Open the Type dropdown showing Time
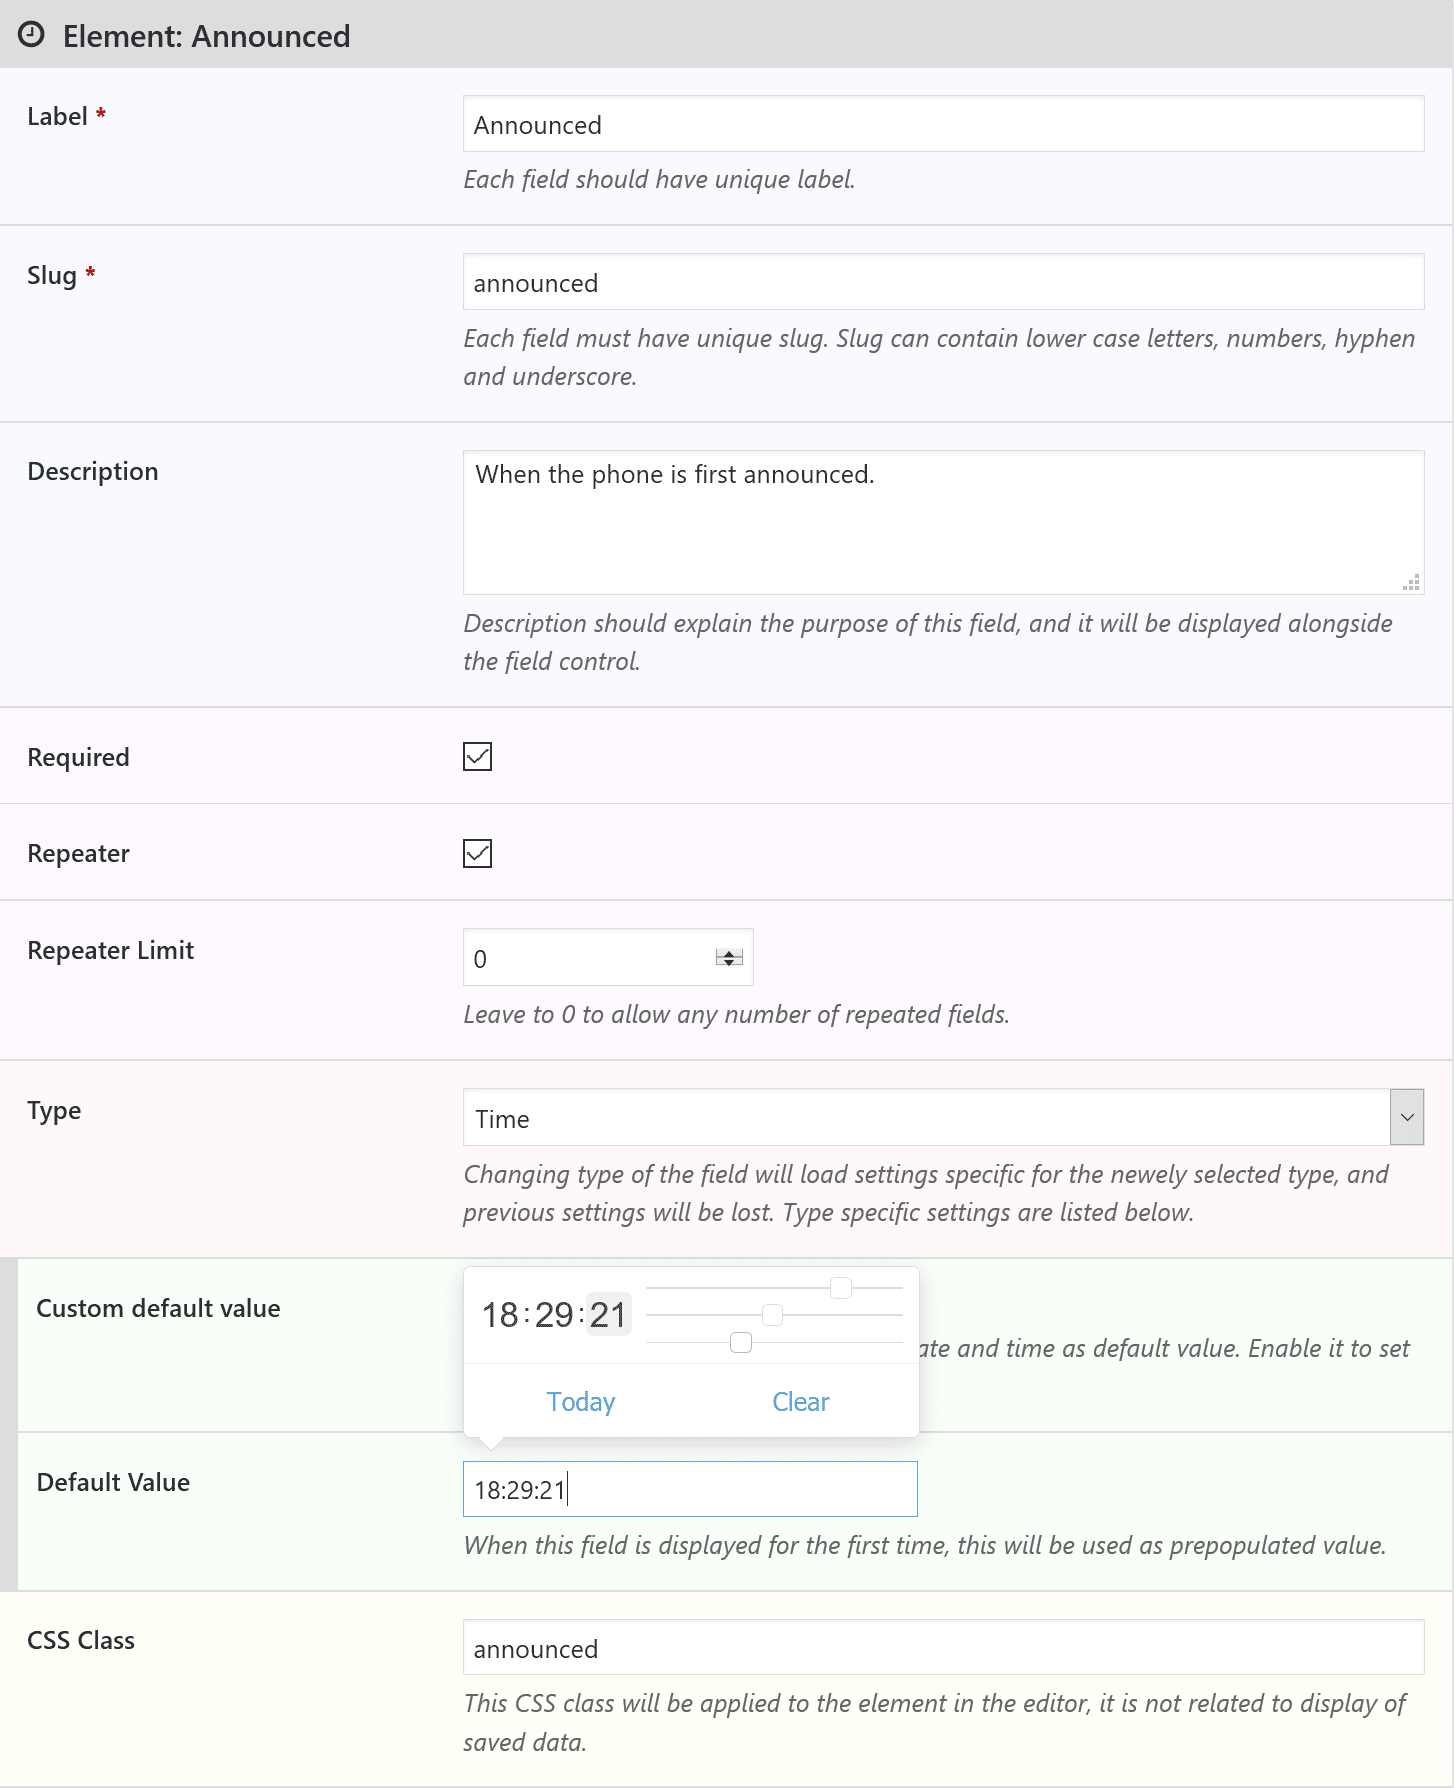The width and height of the screenshot is (1454, 1788). [943, 1117]
